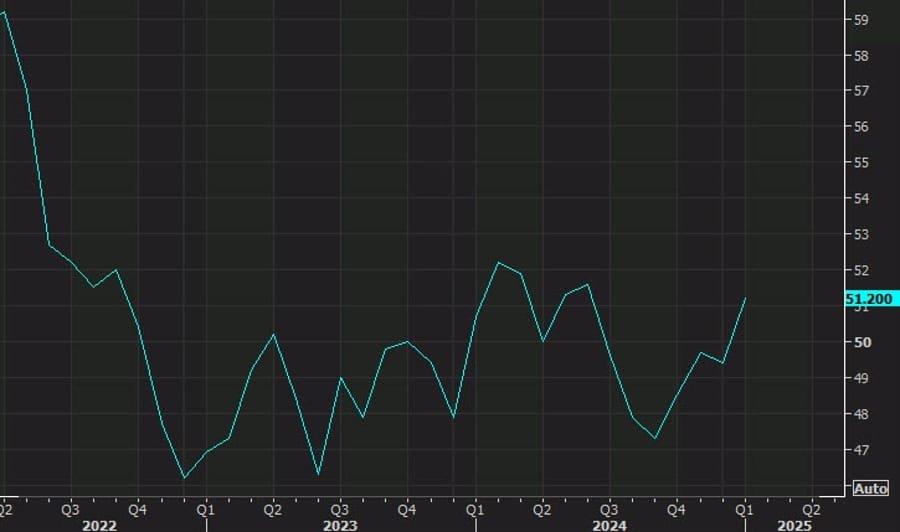Viewport: 900px width, 532px height.
Task: Click the 47 tick on price axis
Action: pyautogui.click(x=861, y=450)
